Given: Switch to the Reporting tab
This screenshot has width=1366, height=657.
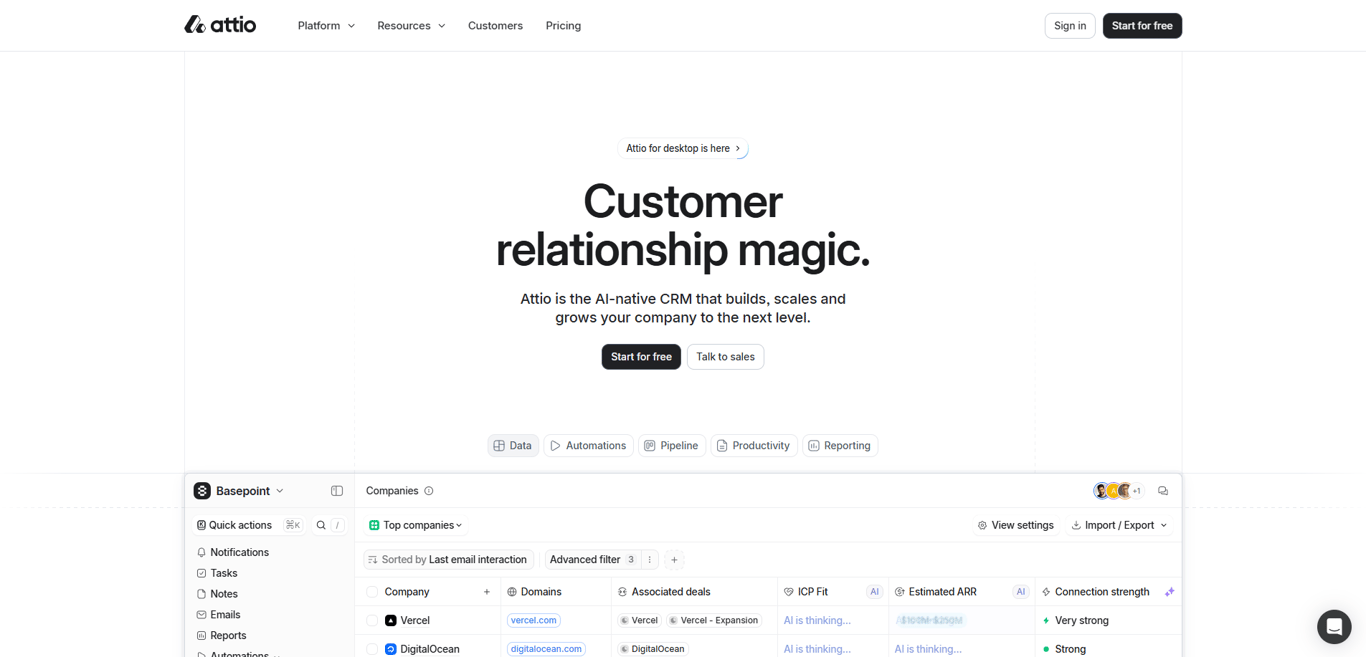Looking at the screenshot, I should [x=840, y=446].
